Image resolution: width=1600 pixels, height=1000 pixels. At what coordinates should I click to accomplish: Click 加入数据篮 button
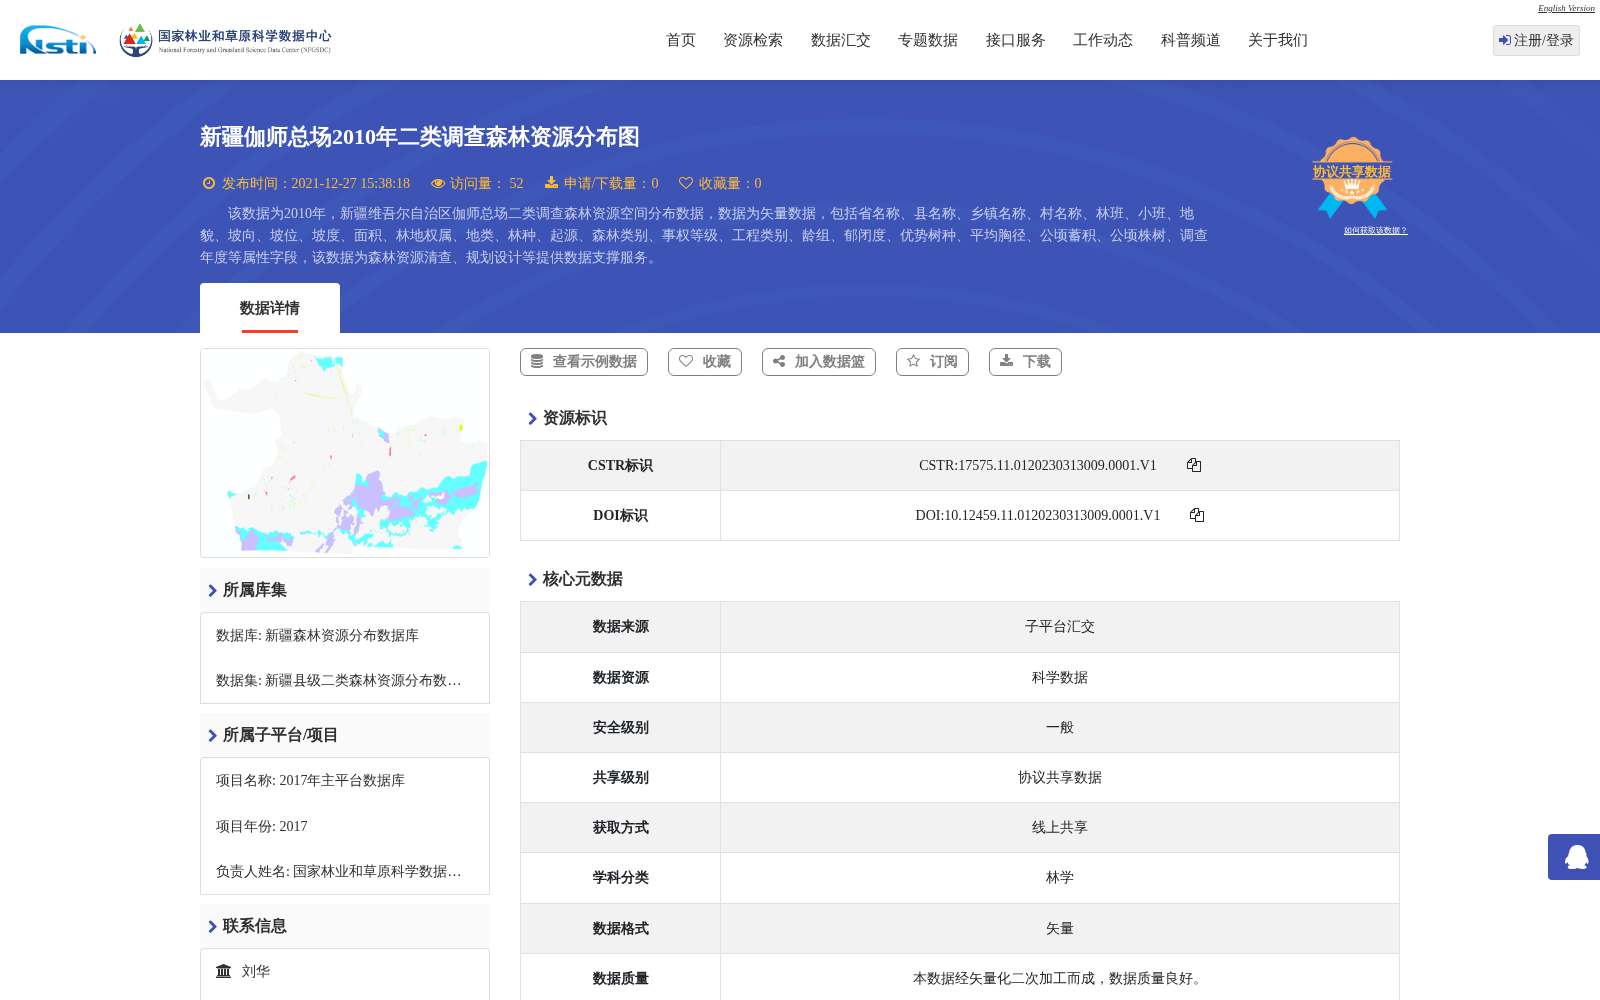819,362
